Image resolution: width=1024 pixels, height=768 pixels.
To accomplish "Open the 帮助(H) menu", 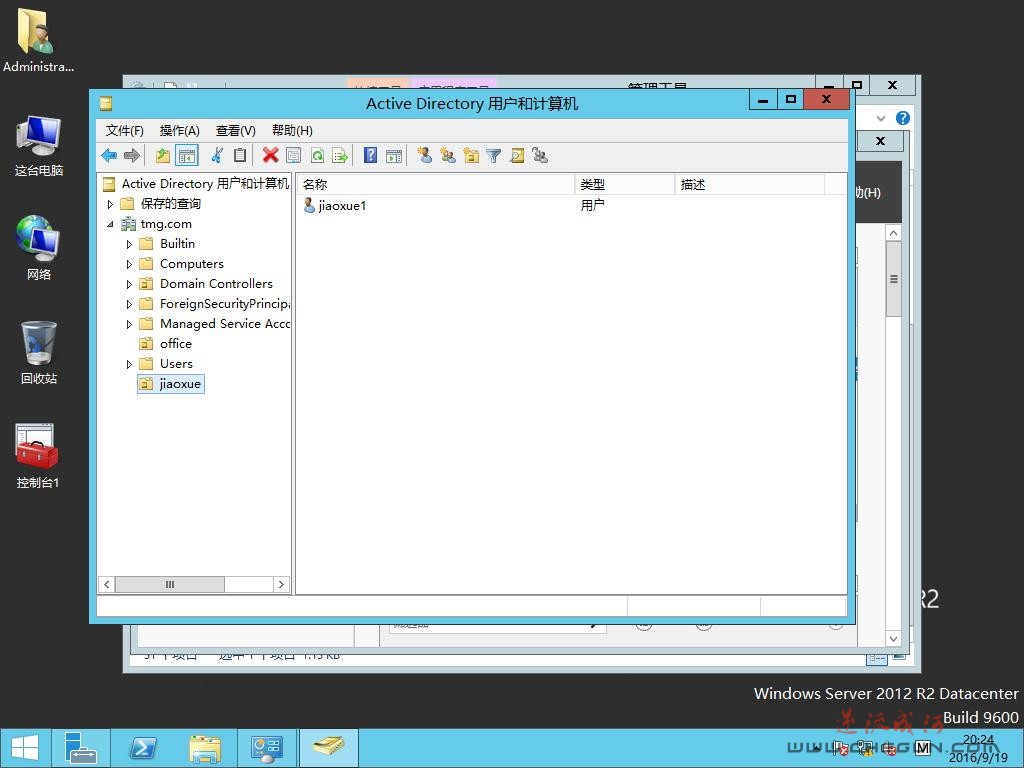I will click(x=292, y=131).
